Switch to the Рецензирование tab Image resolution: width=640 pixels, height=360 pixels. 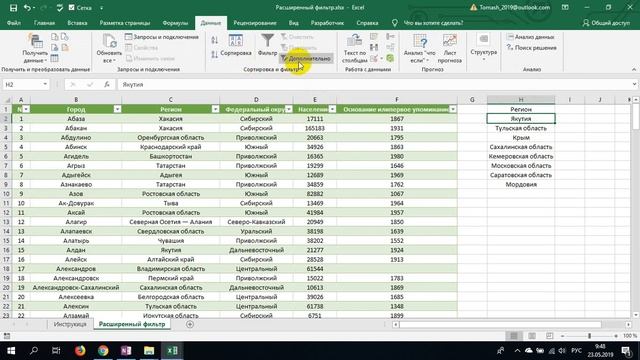[x=255, y=23]
